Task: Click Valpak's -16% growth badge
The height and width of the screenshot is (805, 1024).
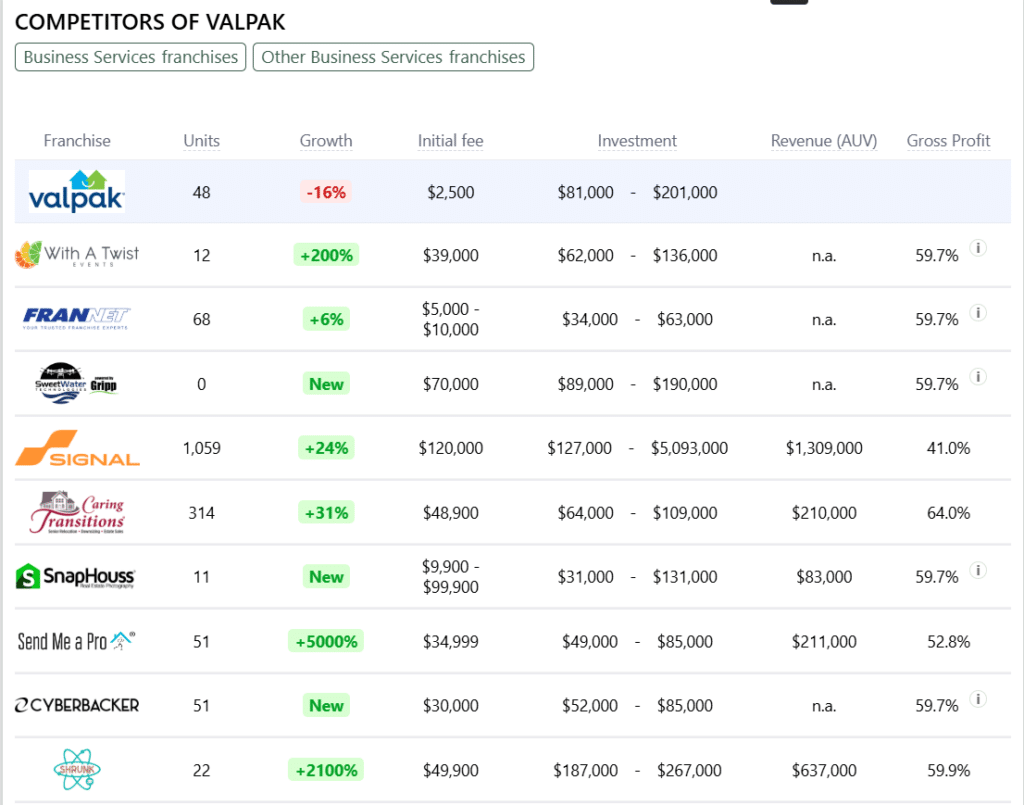Action: [326, 192]
